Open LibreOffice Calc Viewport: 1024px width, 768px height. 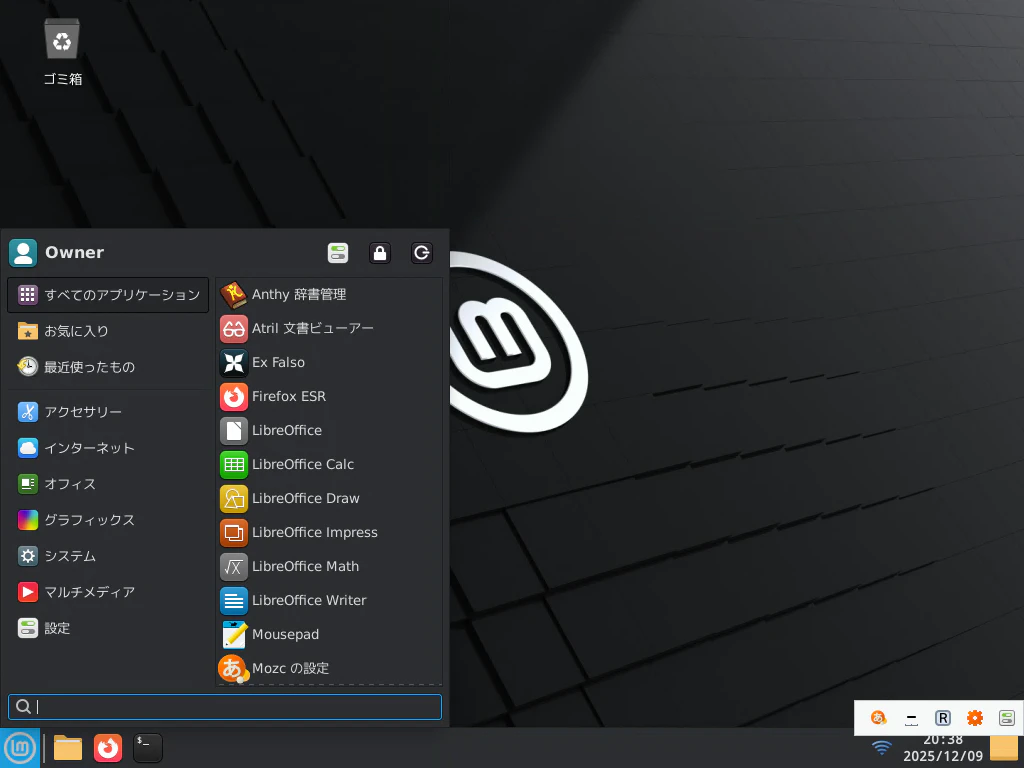(x=329, y=464)
